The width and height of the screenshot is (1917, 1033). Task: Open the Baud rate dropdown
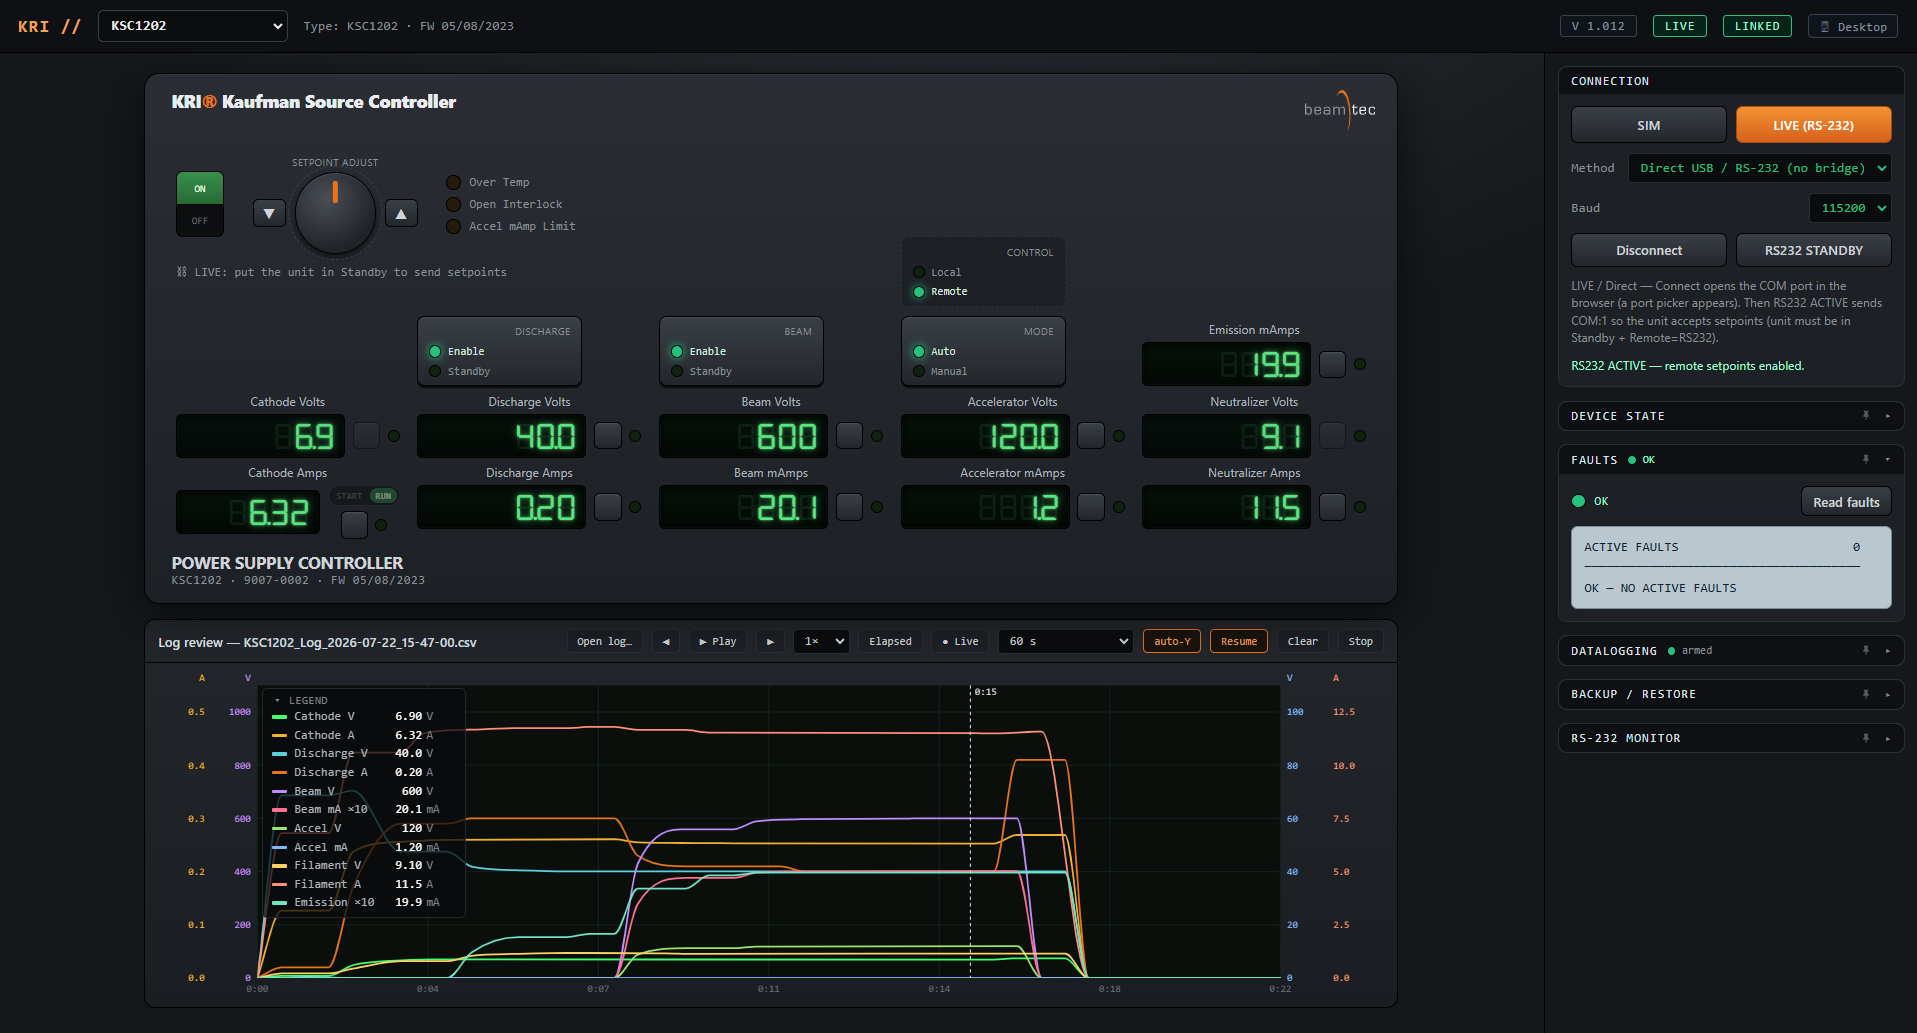point(1850,208)
